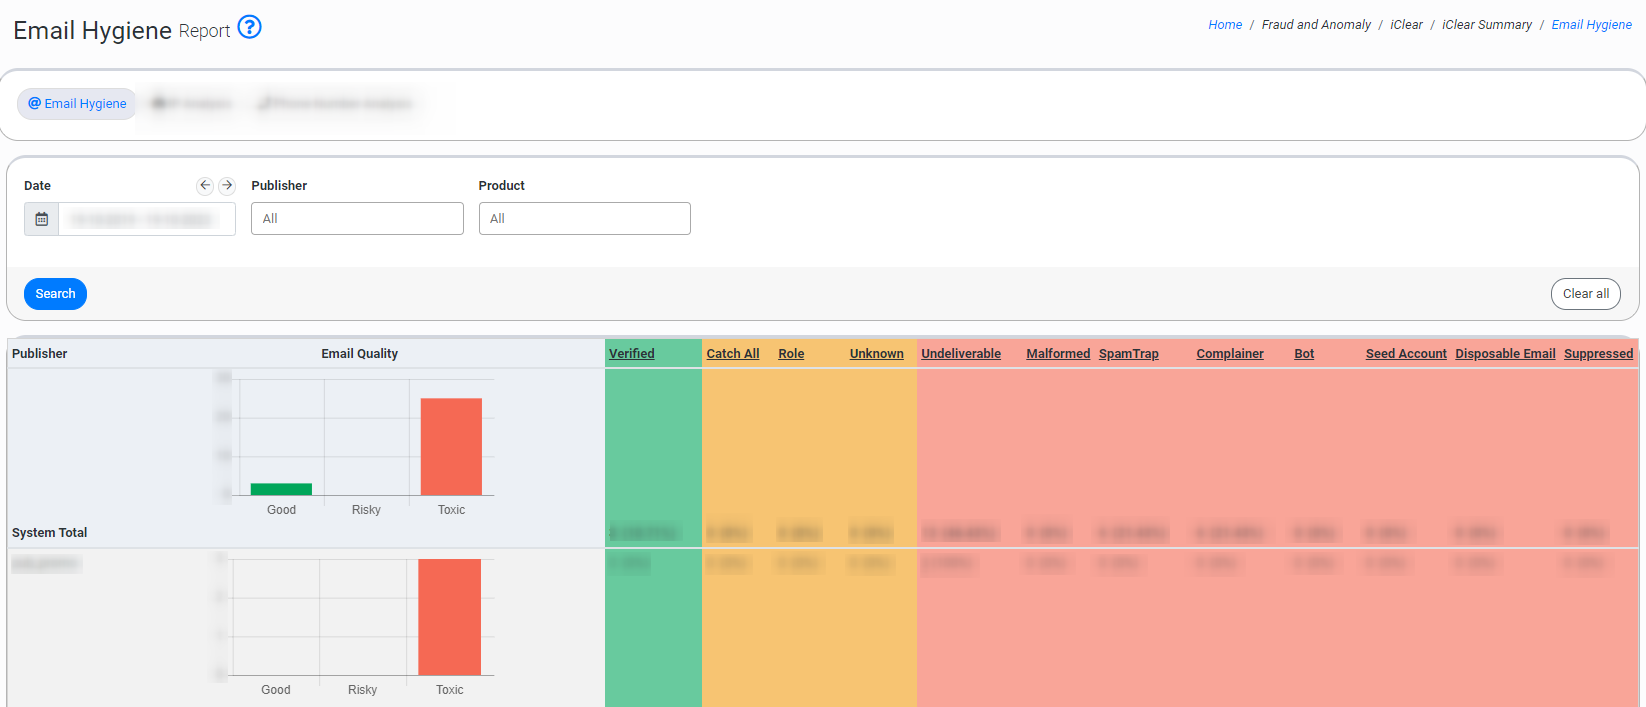
Task: Open the Publisher dropdown
Action: pos(357,219)
